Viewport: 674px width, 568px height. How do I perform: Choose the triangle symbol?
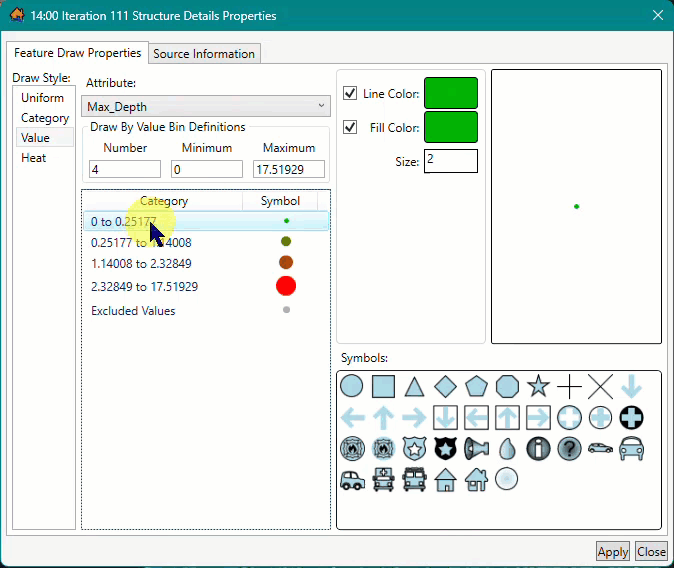[414, 387]
